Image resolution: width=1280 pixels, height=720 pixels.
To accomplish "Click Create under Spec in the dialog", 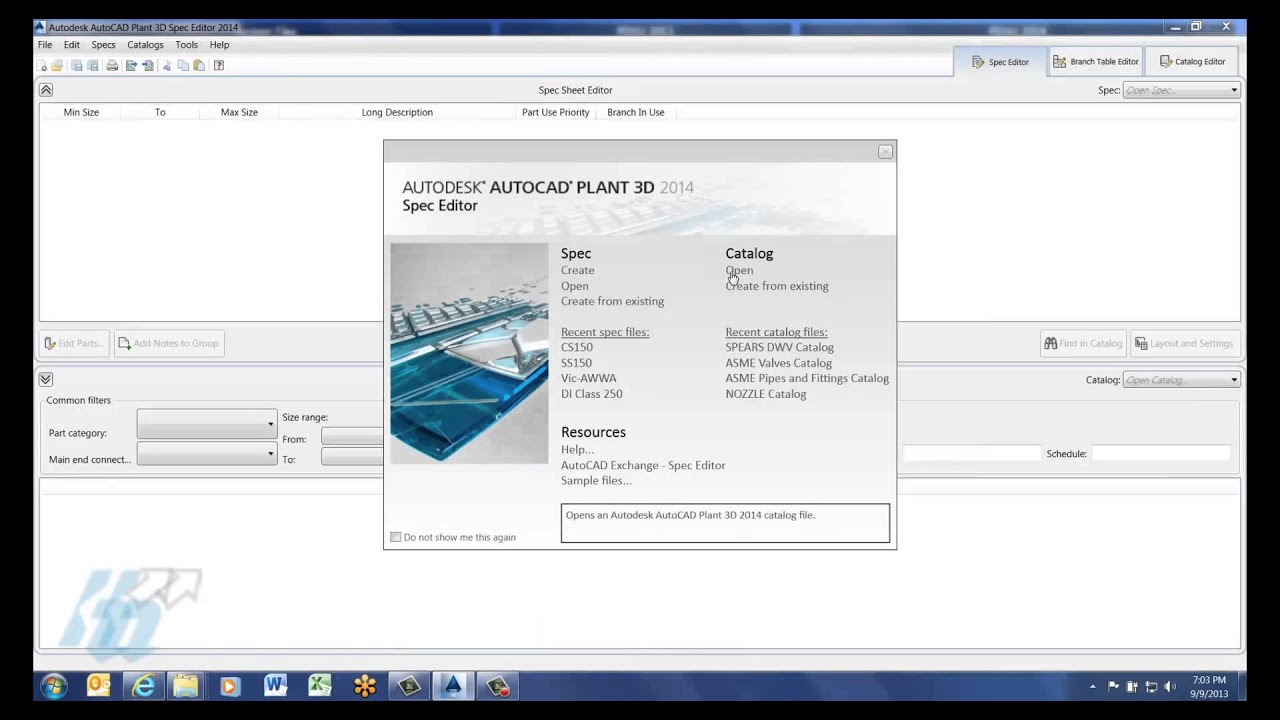I will [578, 270].
